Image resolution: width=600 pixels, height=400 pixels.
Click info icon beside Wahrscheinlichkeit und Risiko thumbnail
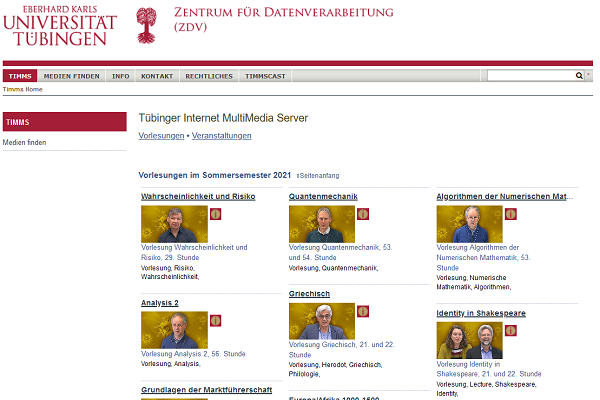click(215, 214)
